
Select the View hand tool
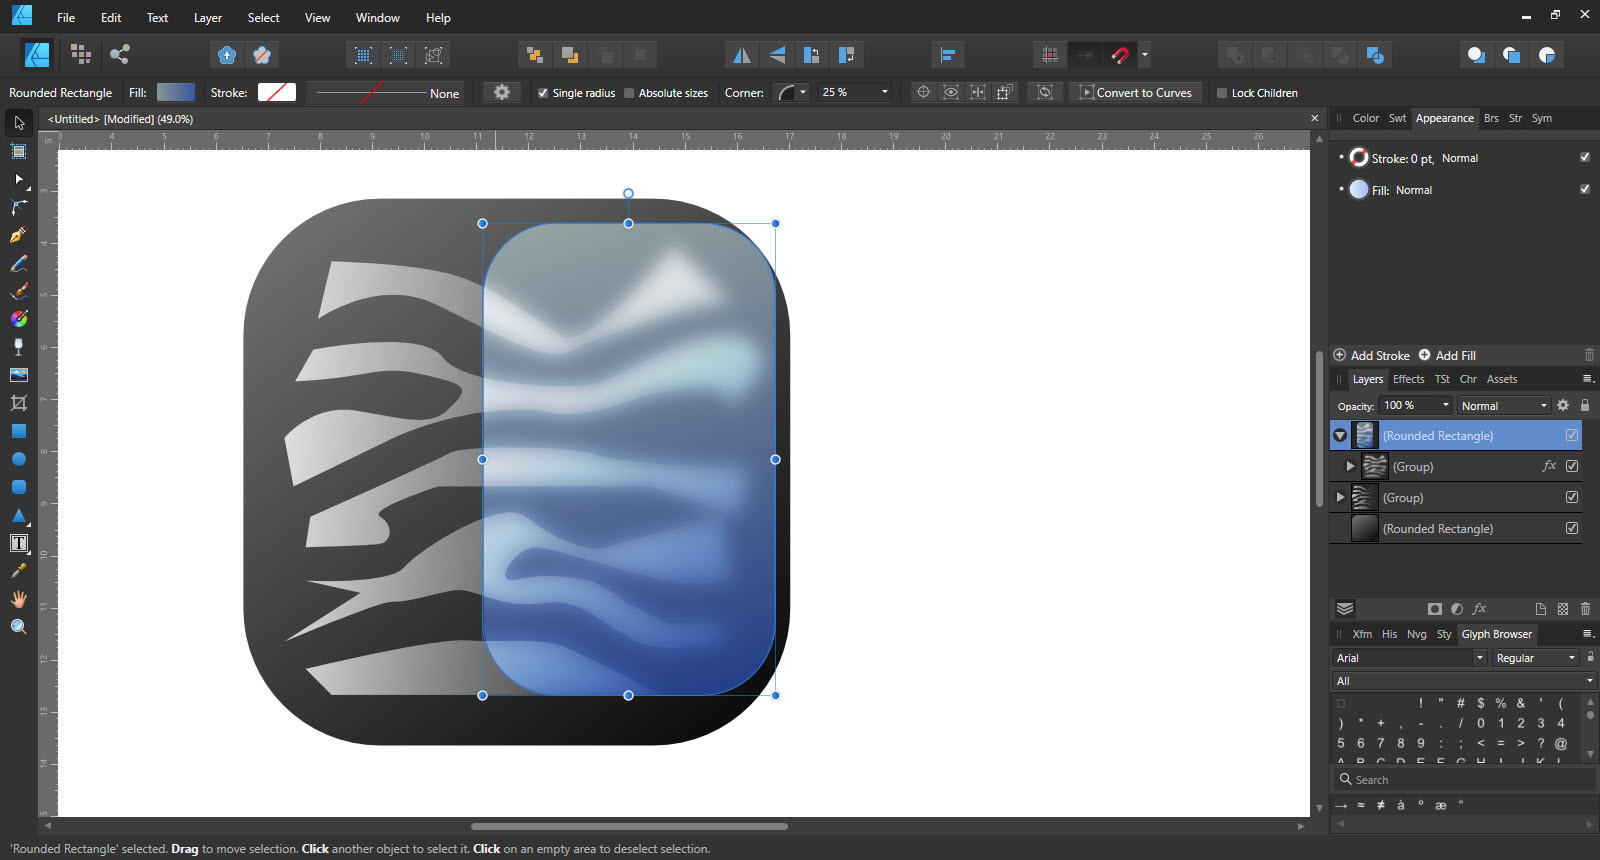tap(18, 599)
